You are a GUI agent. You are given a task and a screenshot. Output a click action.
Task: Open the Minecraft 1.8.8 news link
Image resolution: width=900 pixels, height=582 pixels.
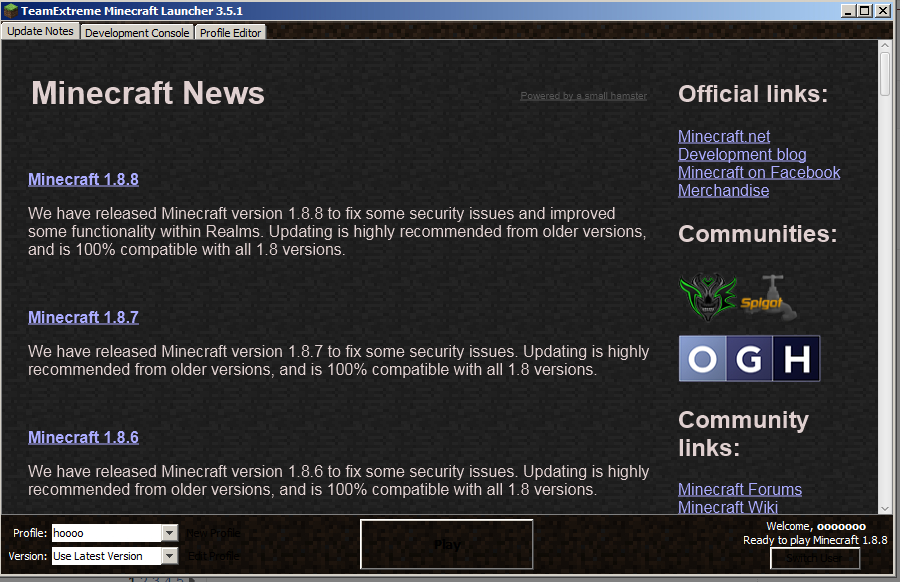coord(83,180)
